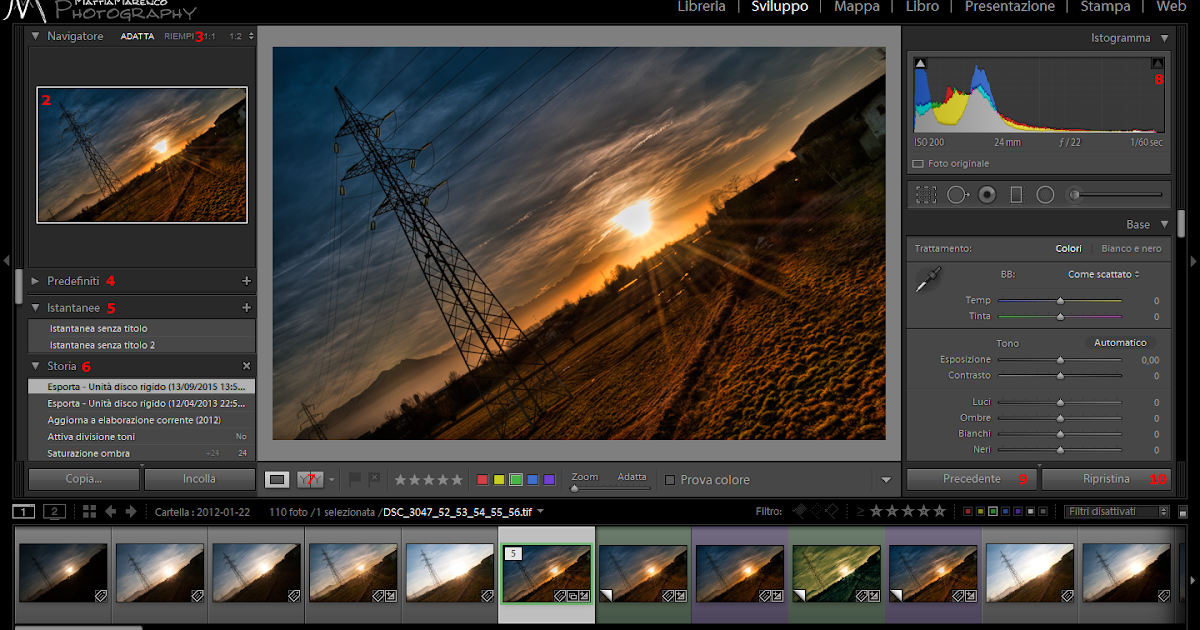Select the Spot Removal tool
Image resolution: width=1200 pixels, height=630 pixels.
click(958, 194)
